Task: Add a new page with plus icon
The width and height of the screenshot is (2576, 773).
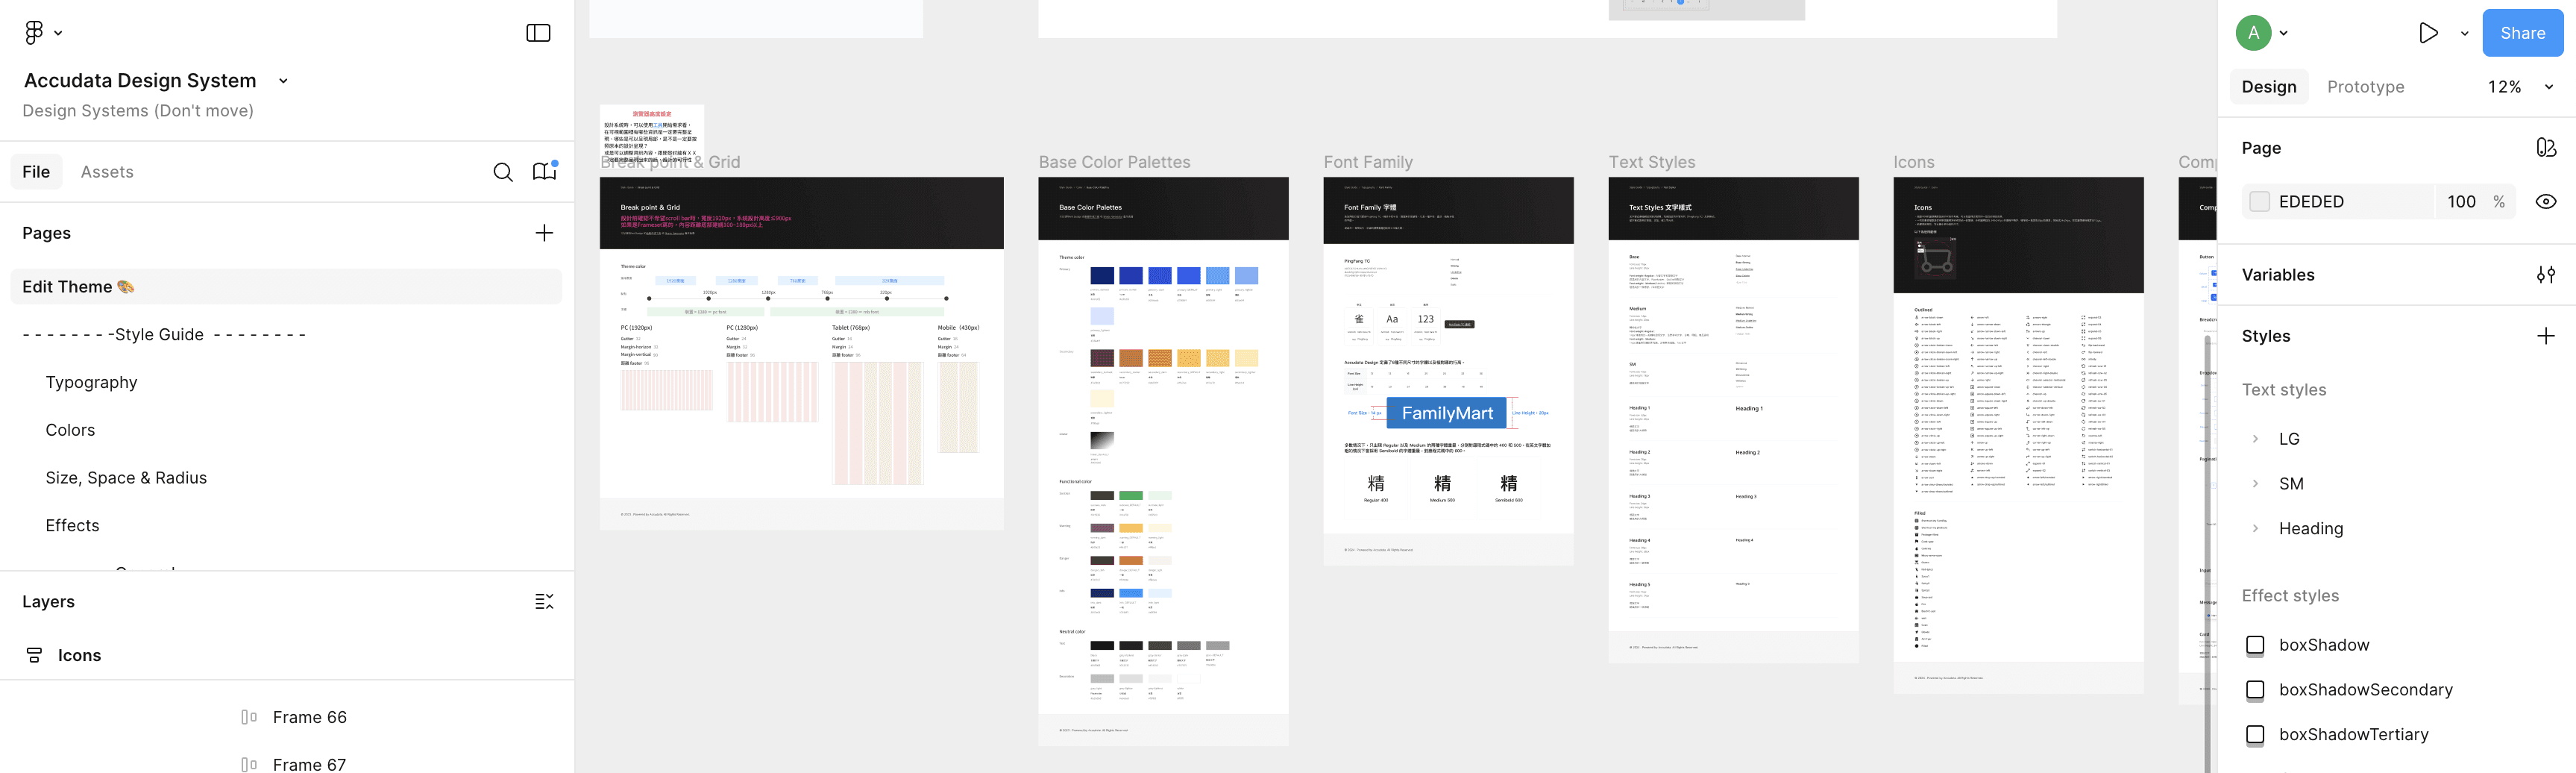Action: pos(544,233)
